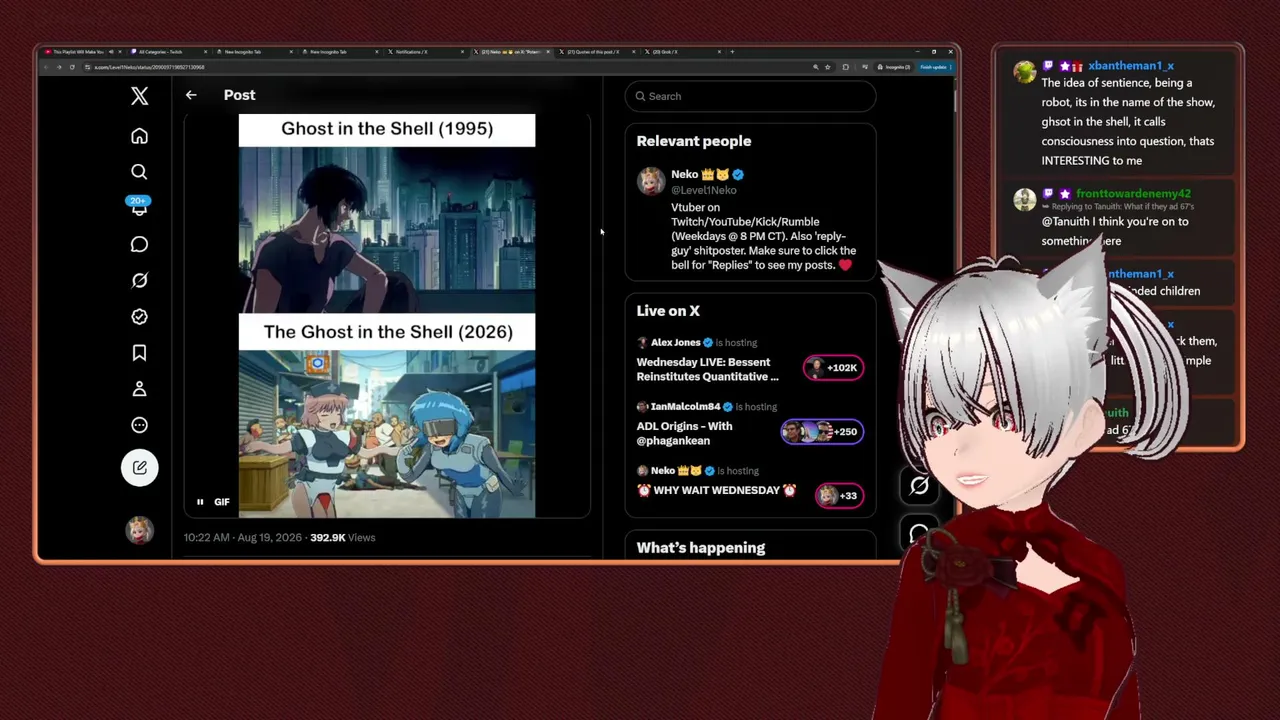Open the Neko profile name link

click(707, 174)
